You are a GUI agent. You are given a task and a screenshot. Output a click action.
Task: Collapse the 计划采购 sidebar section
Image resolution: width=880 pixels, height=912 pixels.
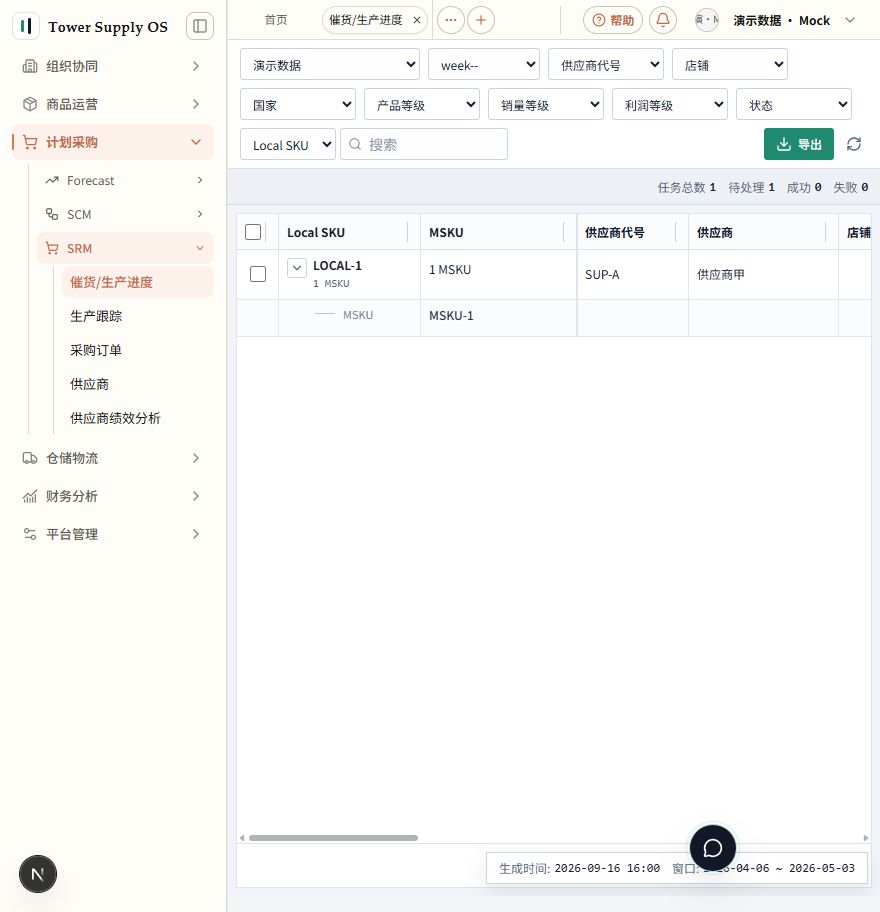[113, 142]
